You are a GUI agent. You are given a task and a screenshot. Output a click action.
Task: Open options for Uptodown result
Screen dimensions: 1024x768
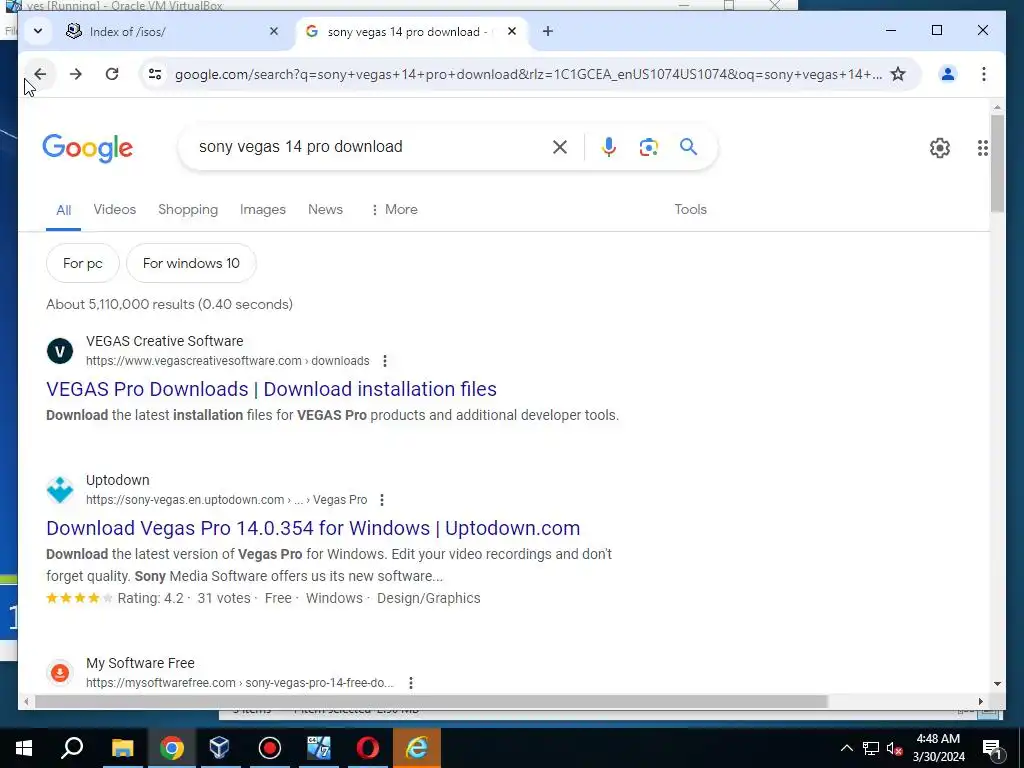click(x=381, y=500)
